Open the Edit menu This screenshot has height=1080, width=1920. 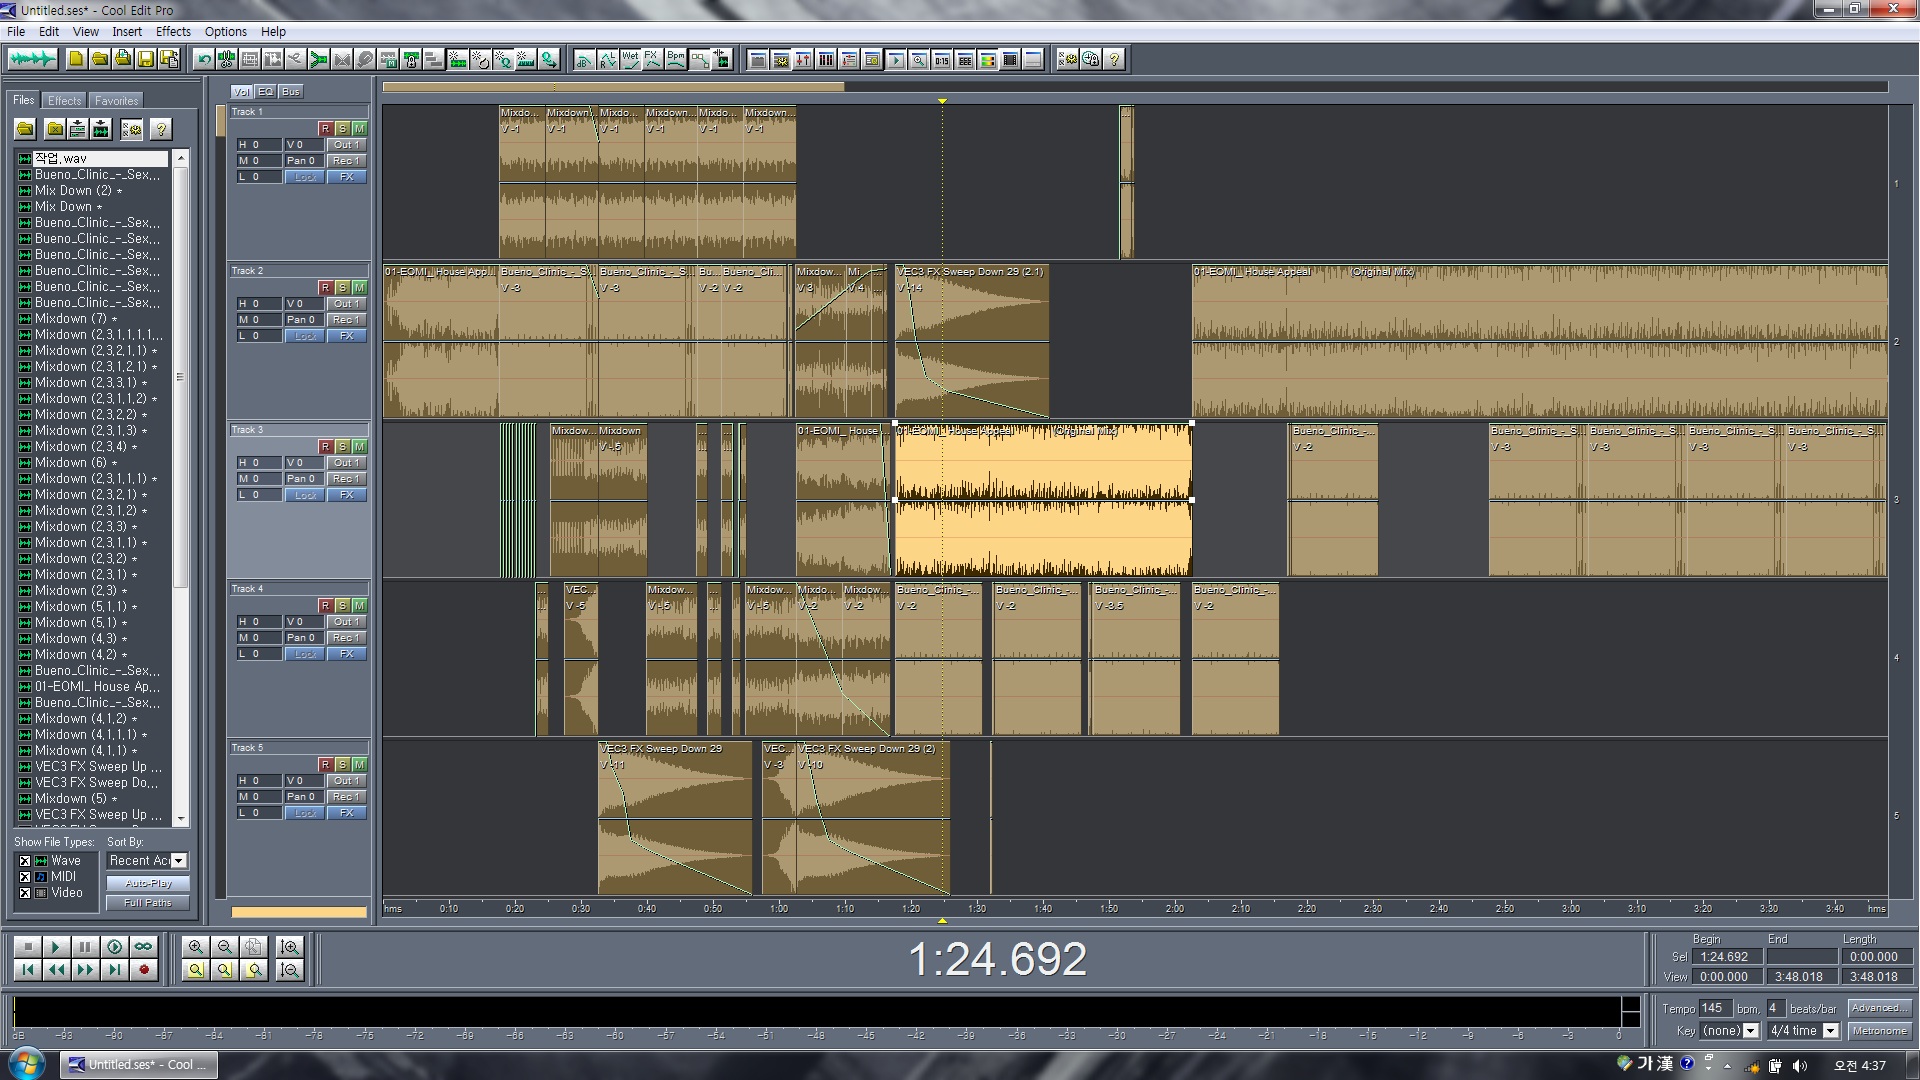[x=49, y=31]
